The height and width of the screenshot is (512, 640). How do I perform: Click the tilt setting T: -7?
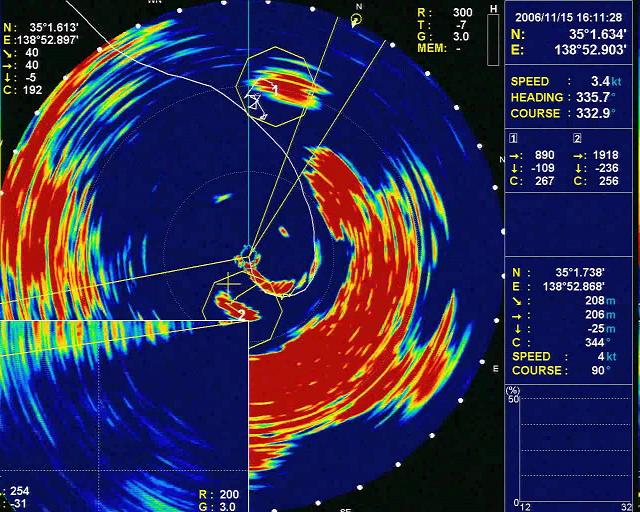(442, 24)
